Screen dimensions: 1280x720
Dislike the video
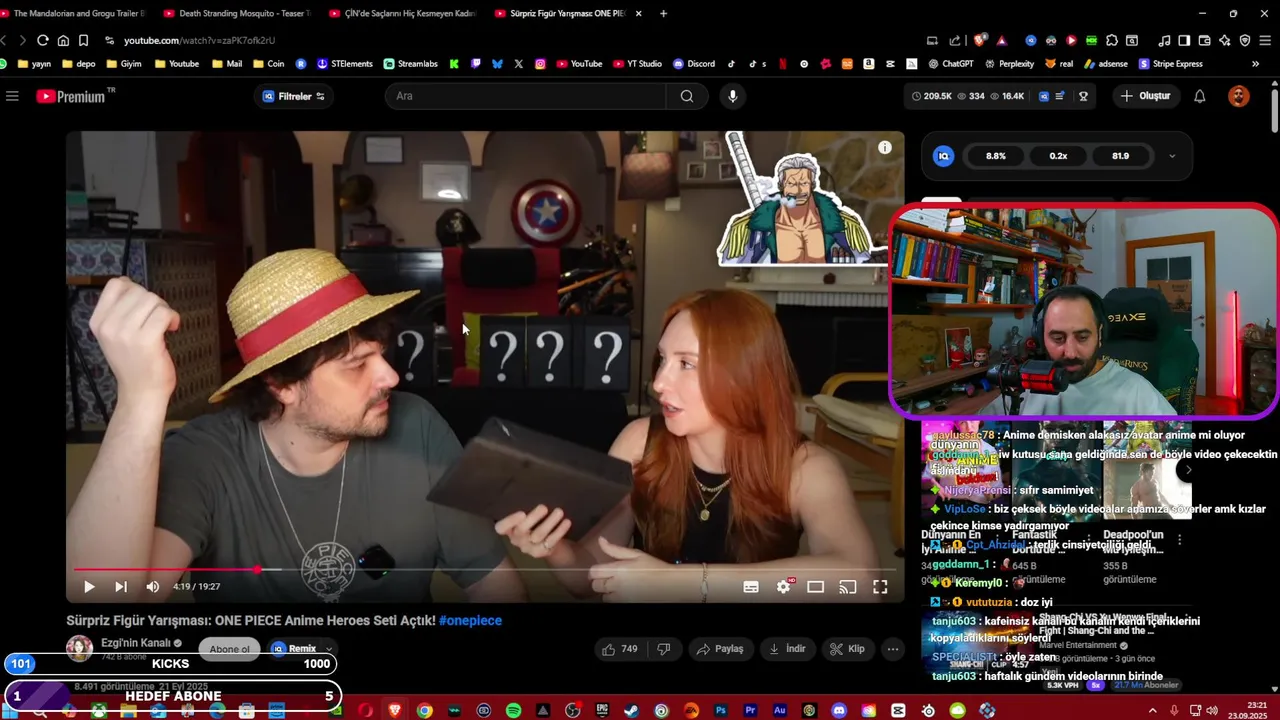[663, 649]
